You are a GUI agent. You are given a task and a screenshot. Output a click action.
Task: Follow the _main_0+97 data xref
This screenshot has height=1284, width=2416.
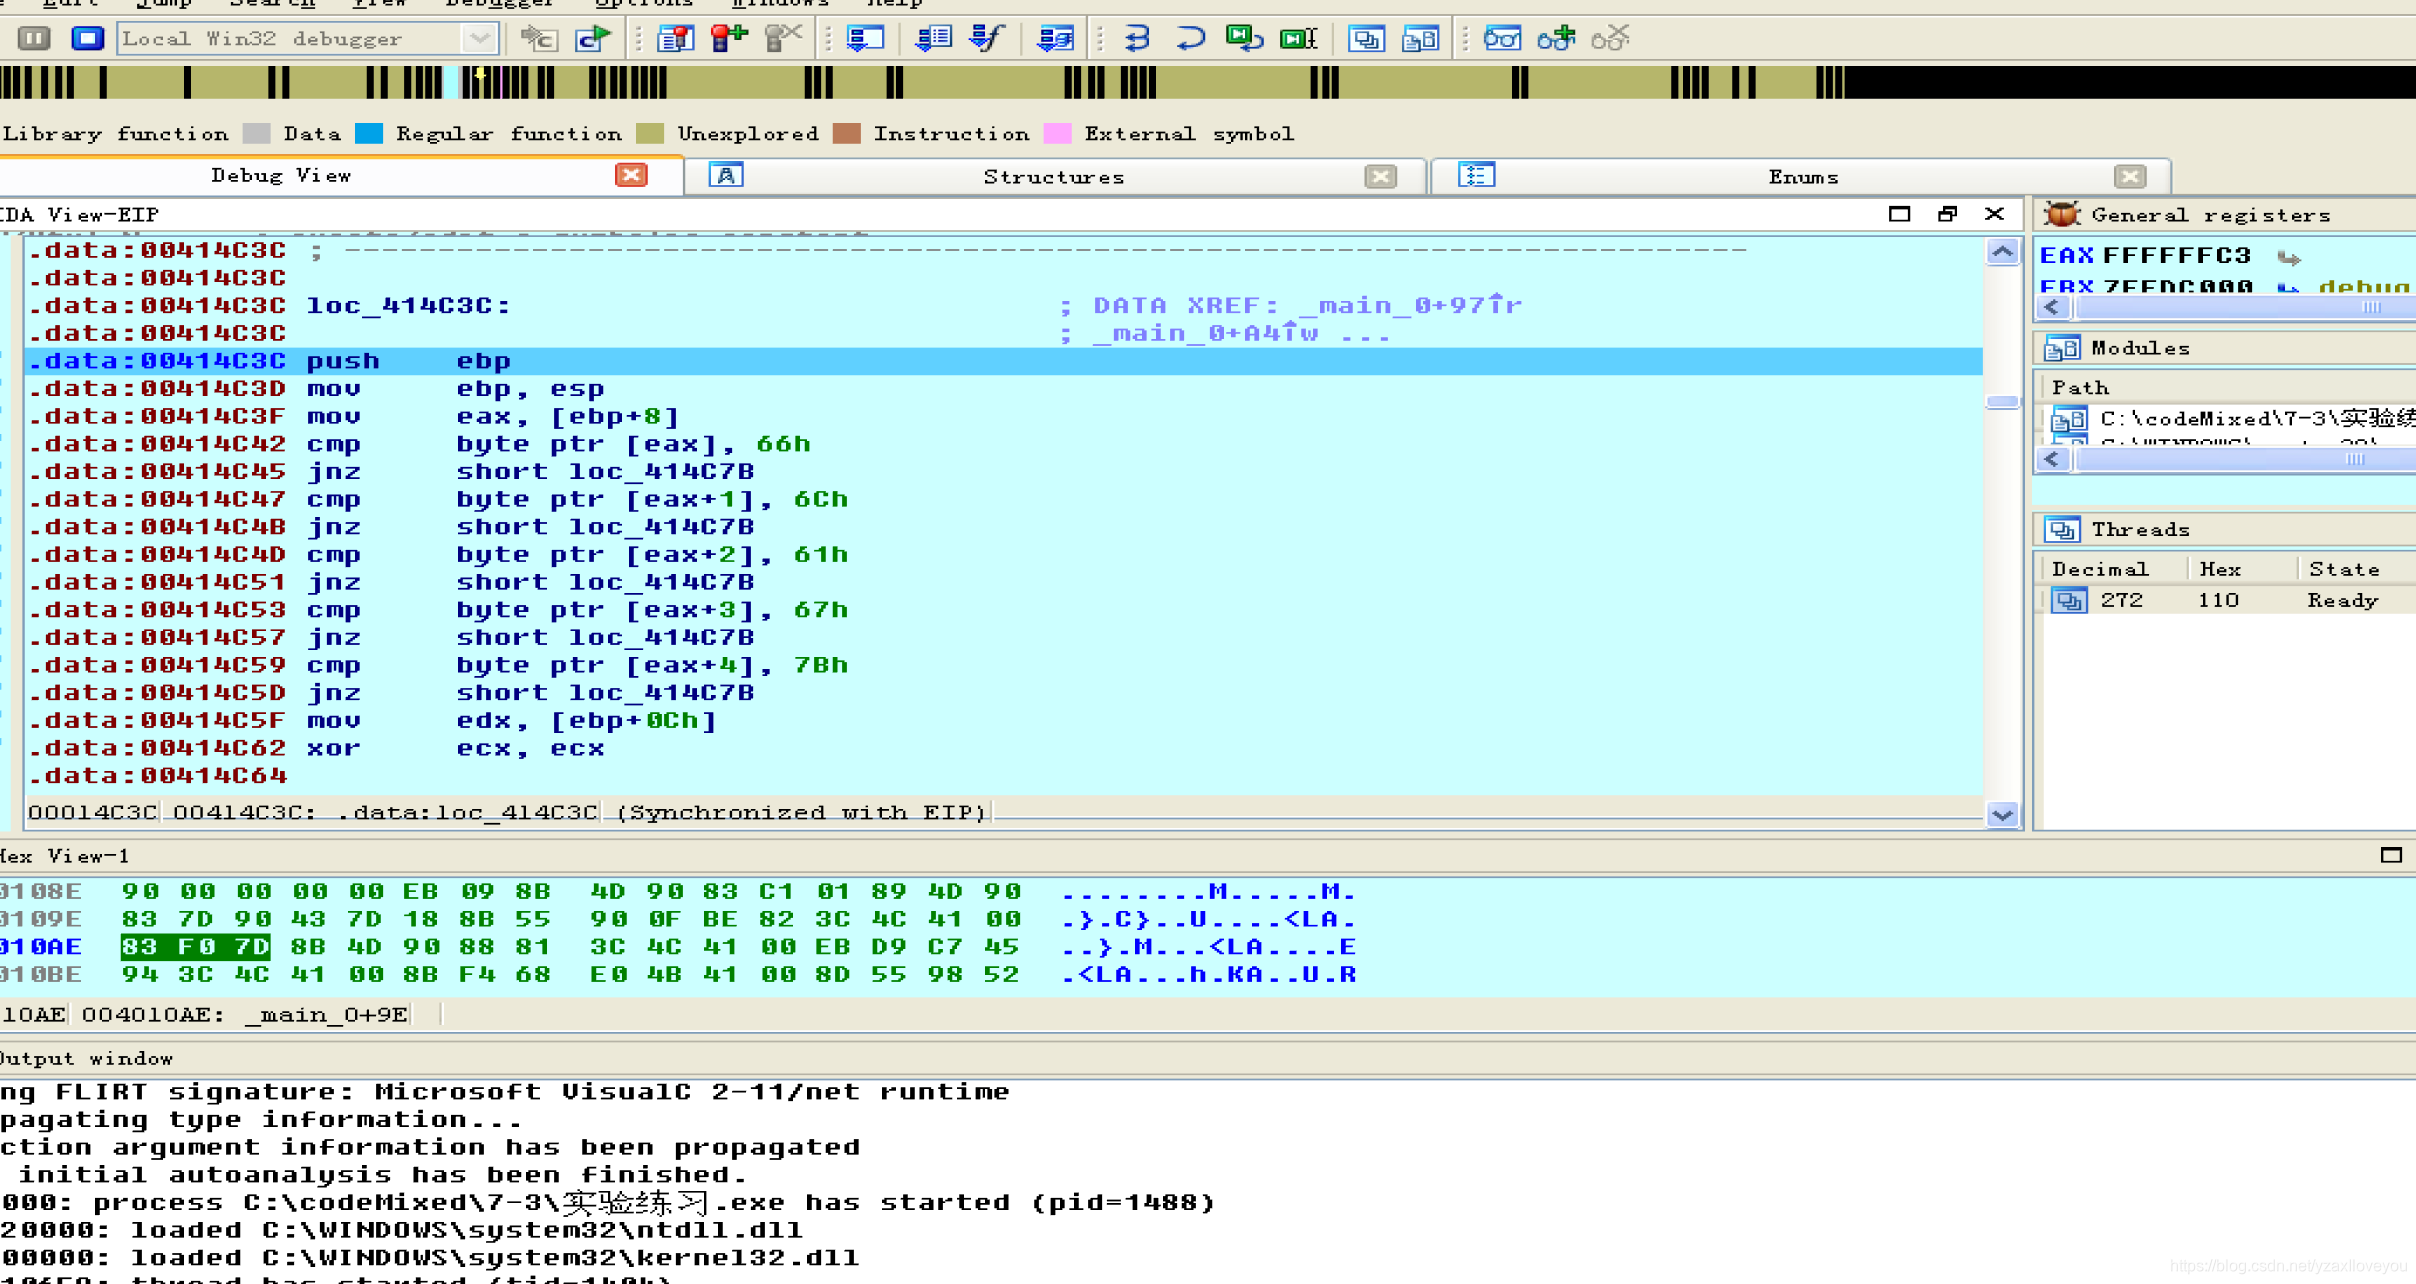click(1410, 306)
